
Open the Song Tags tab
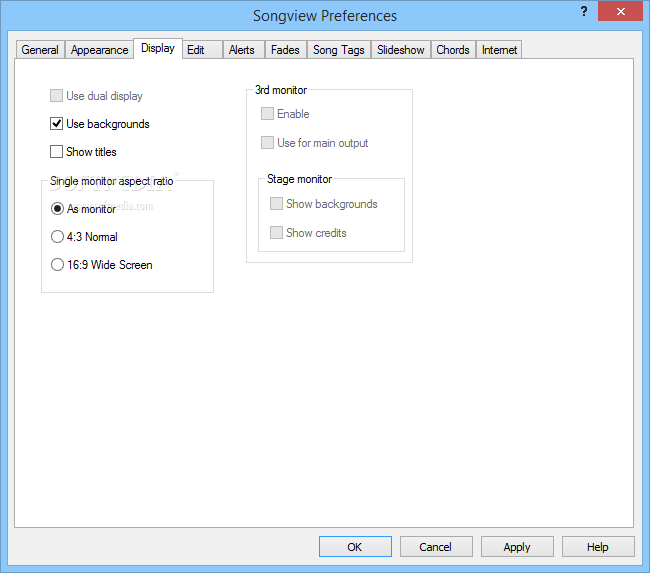pos(339,50)
